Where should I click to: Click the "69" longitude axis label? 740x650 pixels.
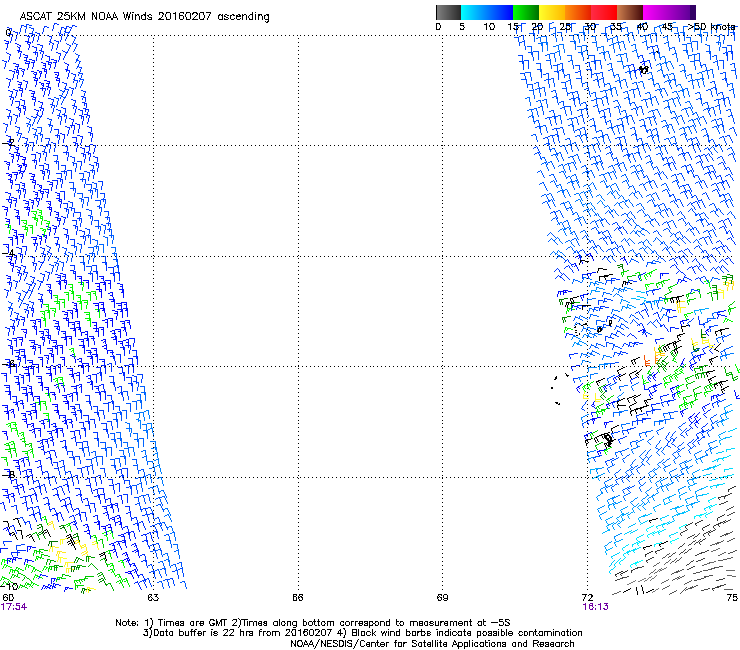click(x=442, y=598)
